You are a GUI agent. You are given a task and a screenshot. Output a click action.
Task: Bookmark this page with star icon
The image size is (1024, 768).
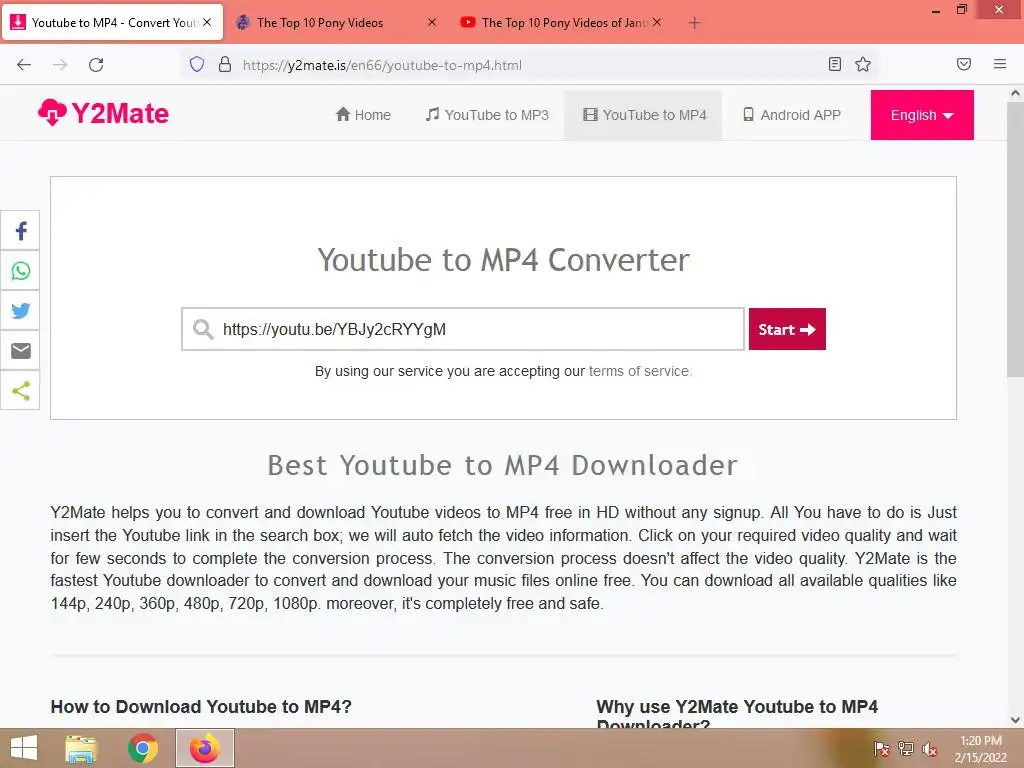[863, 64]
